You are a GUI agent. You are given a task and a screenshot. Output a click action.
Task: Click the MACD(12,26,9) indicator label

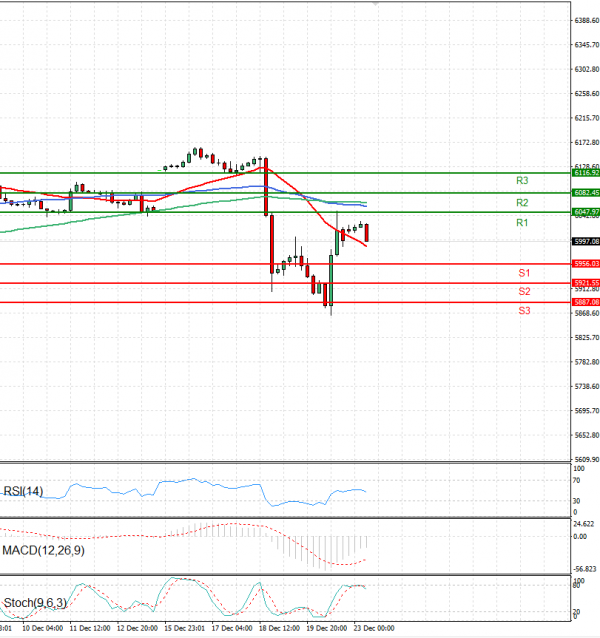[x=44, y=551]
